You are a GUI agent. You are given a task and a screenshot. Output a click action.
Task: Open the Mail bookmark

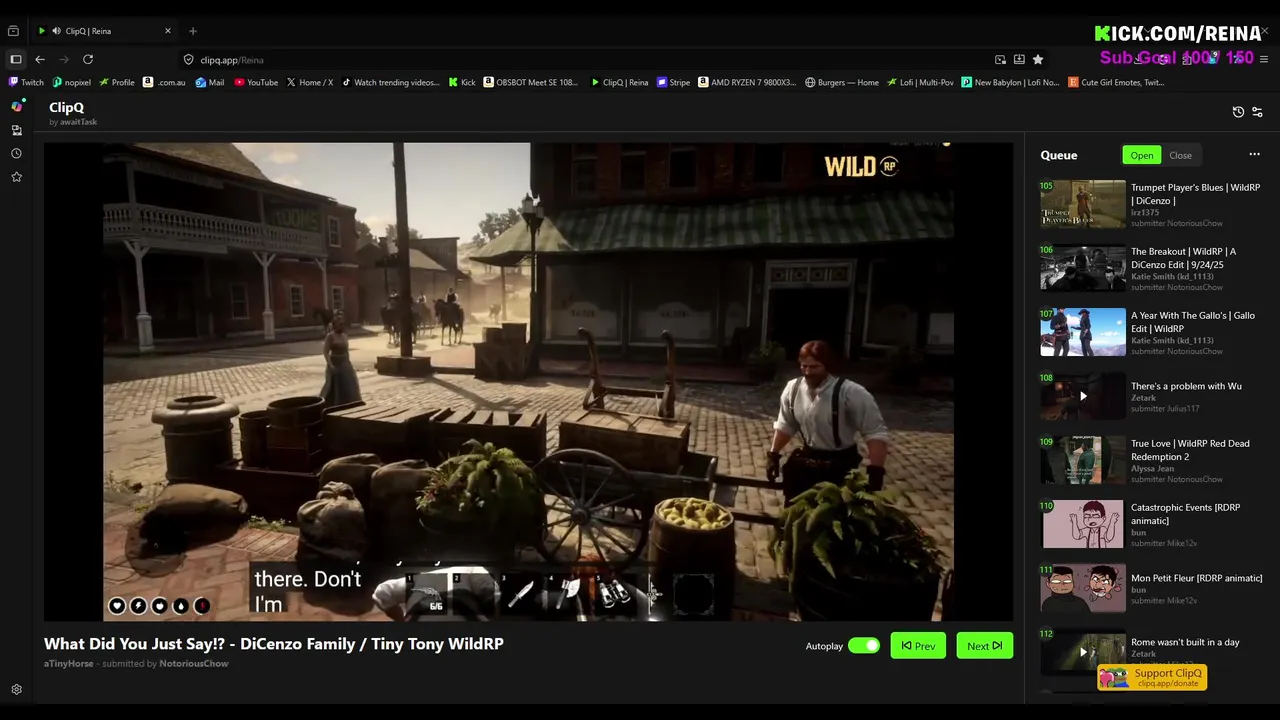pos(210,83)
